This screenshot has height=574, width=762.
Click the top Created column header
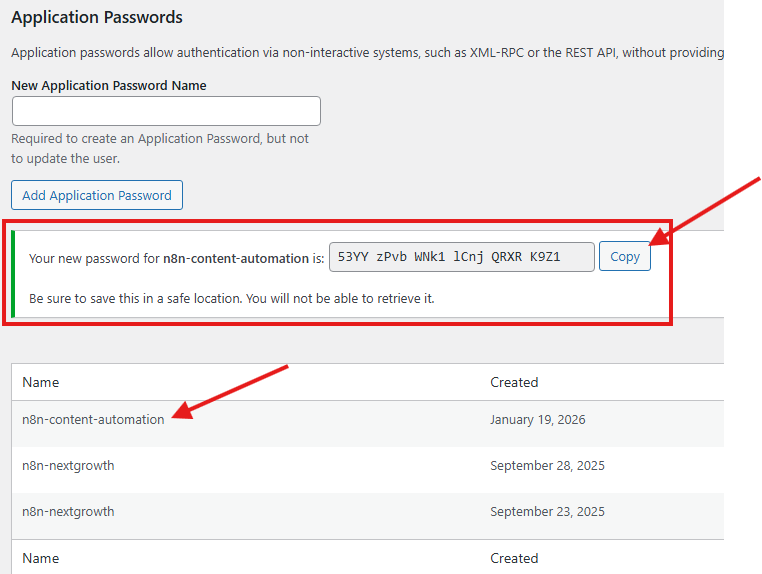pos(514,382)
